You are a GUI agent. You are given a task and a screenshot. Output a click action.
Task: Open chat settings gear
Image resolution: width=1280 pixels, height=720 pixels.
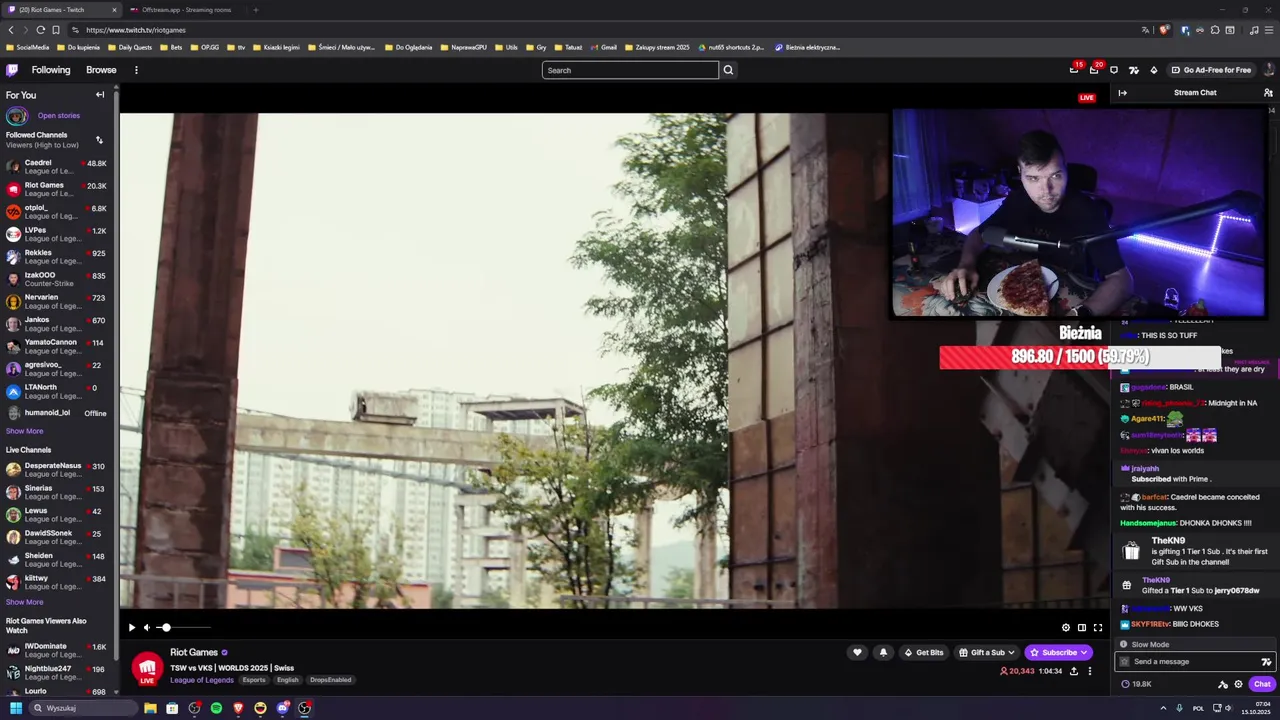click(1238, 684)
